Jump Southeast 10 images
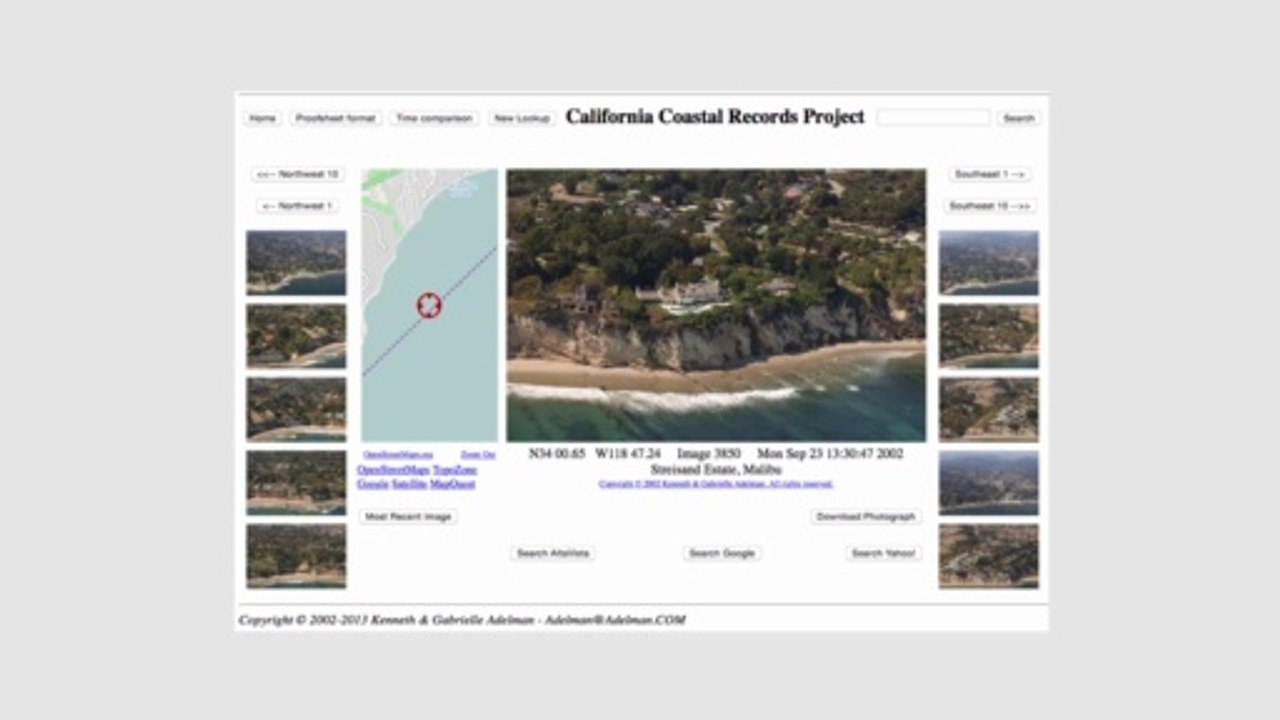The height and width of the screenshot is (720, 1280). pos(990,206)
